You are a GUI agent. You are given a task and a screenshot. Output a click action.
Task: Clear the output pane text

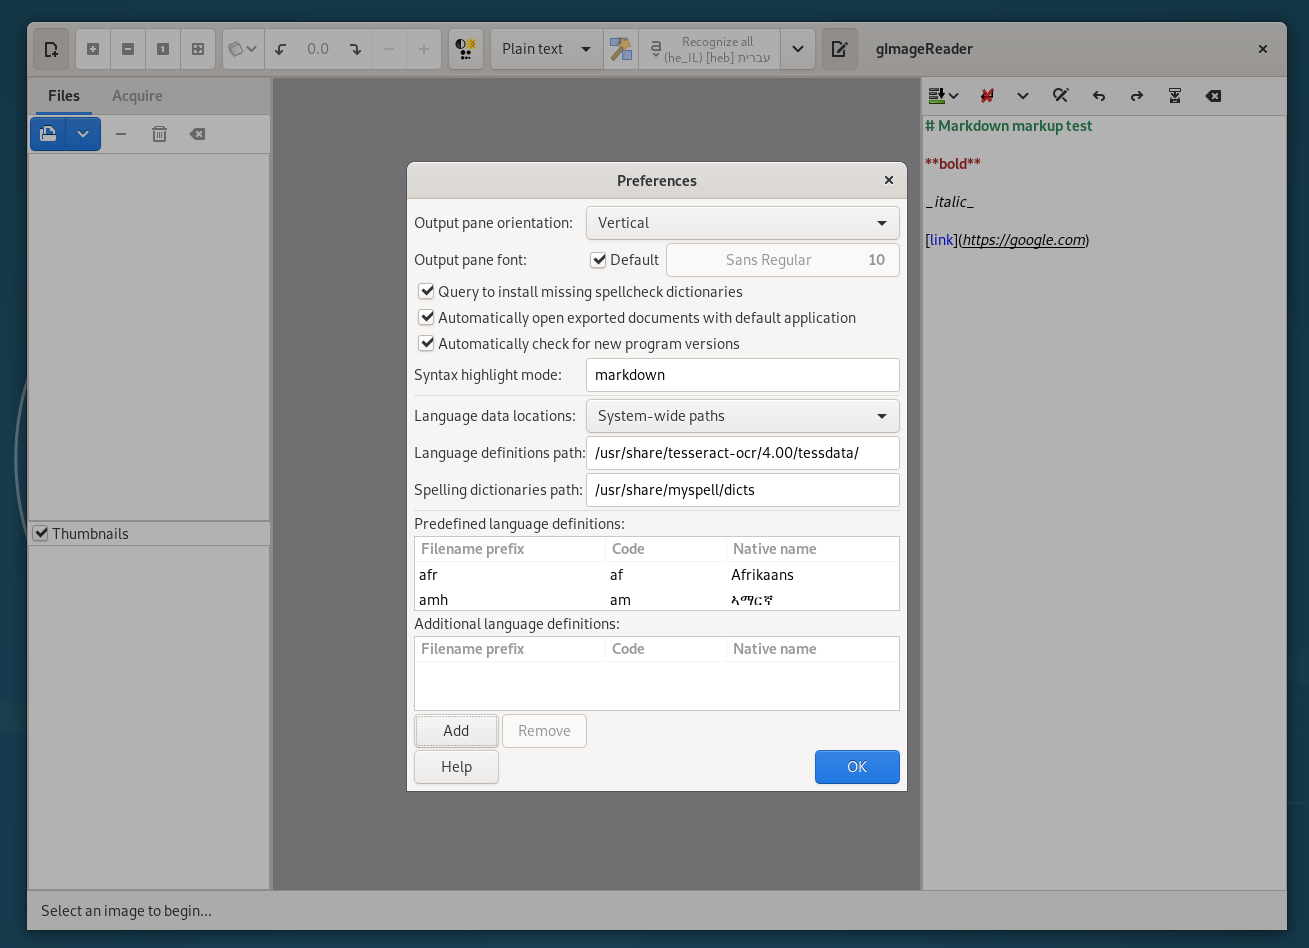[1213, 96]
